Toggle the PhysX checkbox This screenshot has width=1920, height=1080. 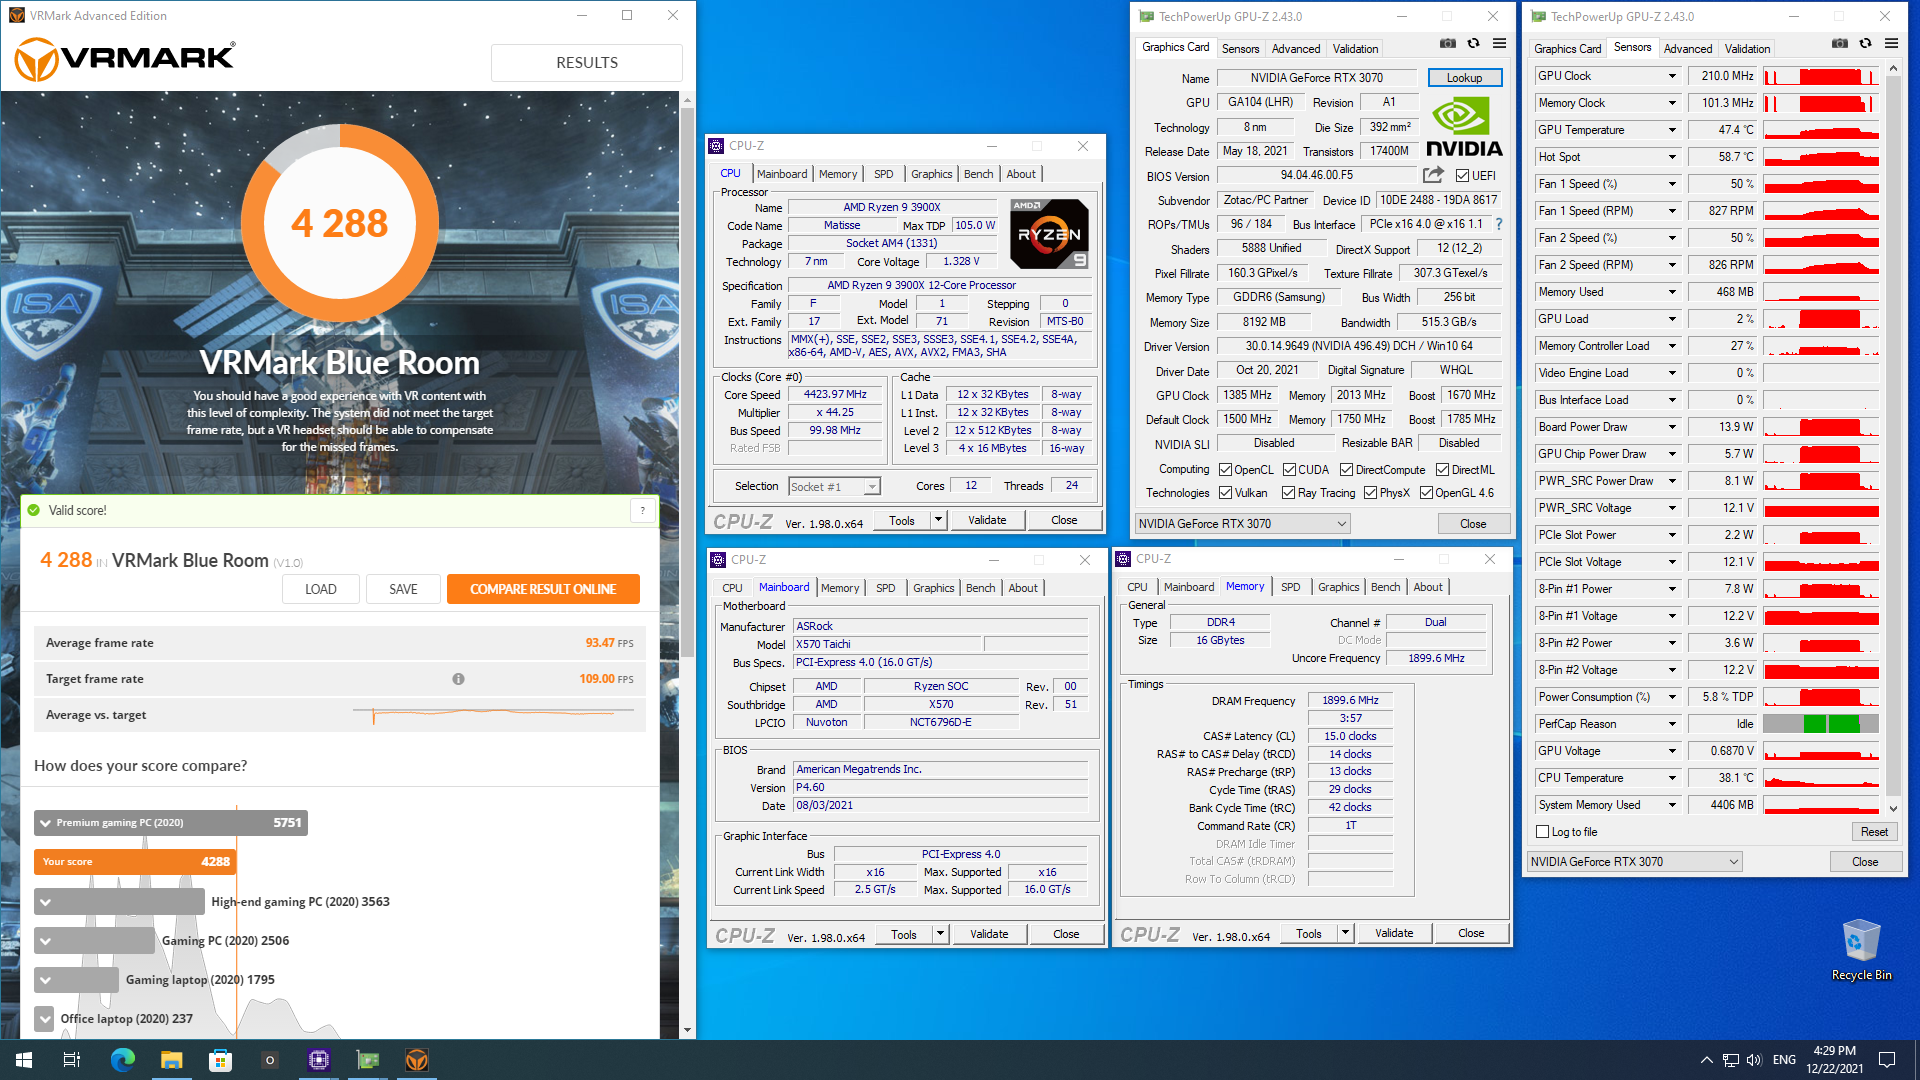[1370, 493]
